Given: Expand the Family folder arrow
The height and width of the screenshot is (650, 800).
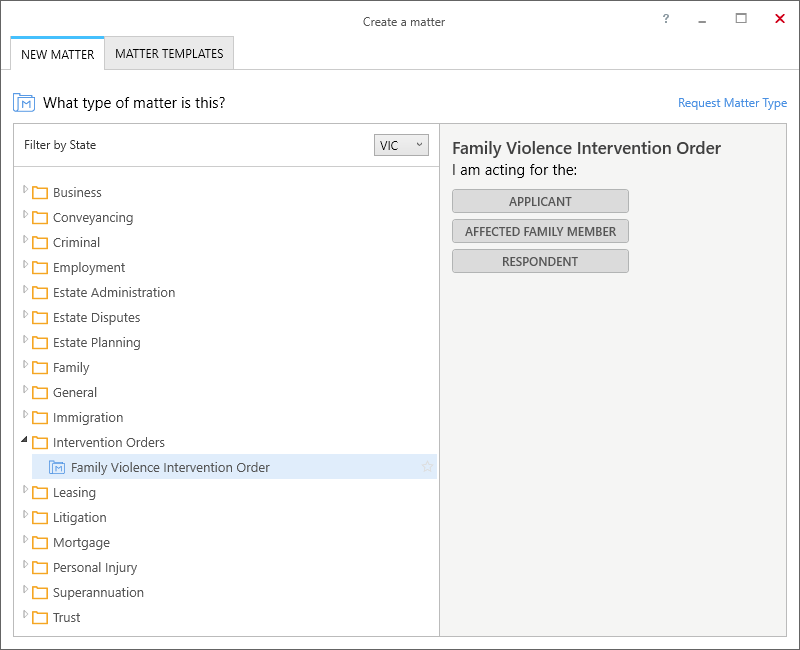Looking at the screenshot, I should click(25, 364).
